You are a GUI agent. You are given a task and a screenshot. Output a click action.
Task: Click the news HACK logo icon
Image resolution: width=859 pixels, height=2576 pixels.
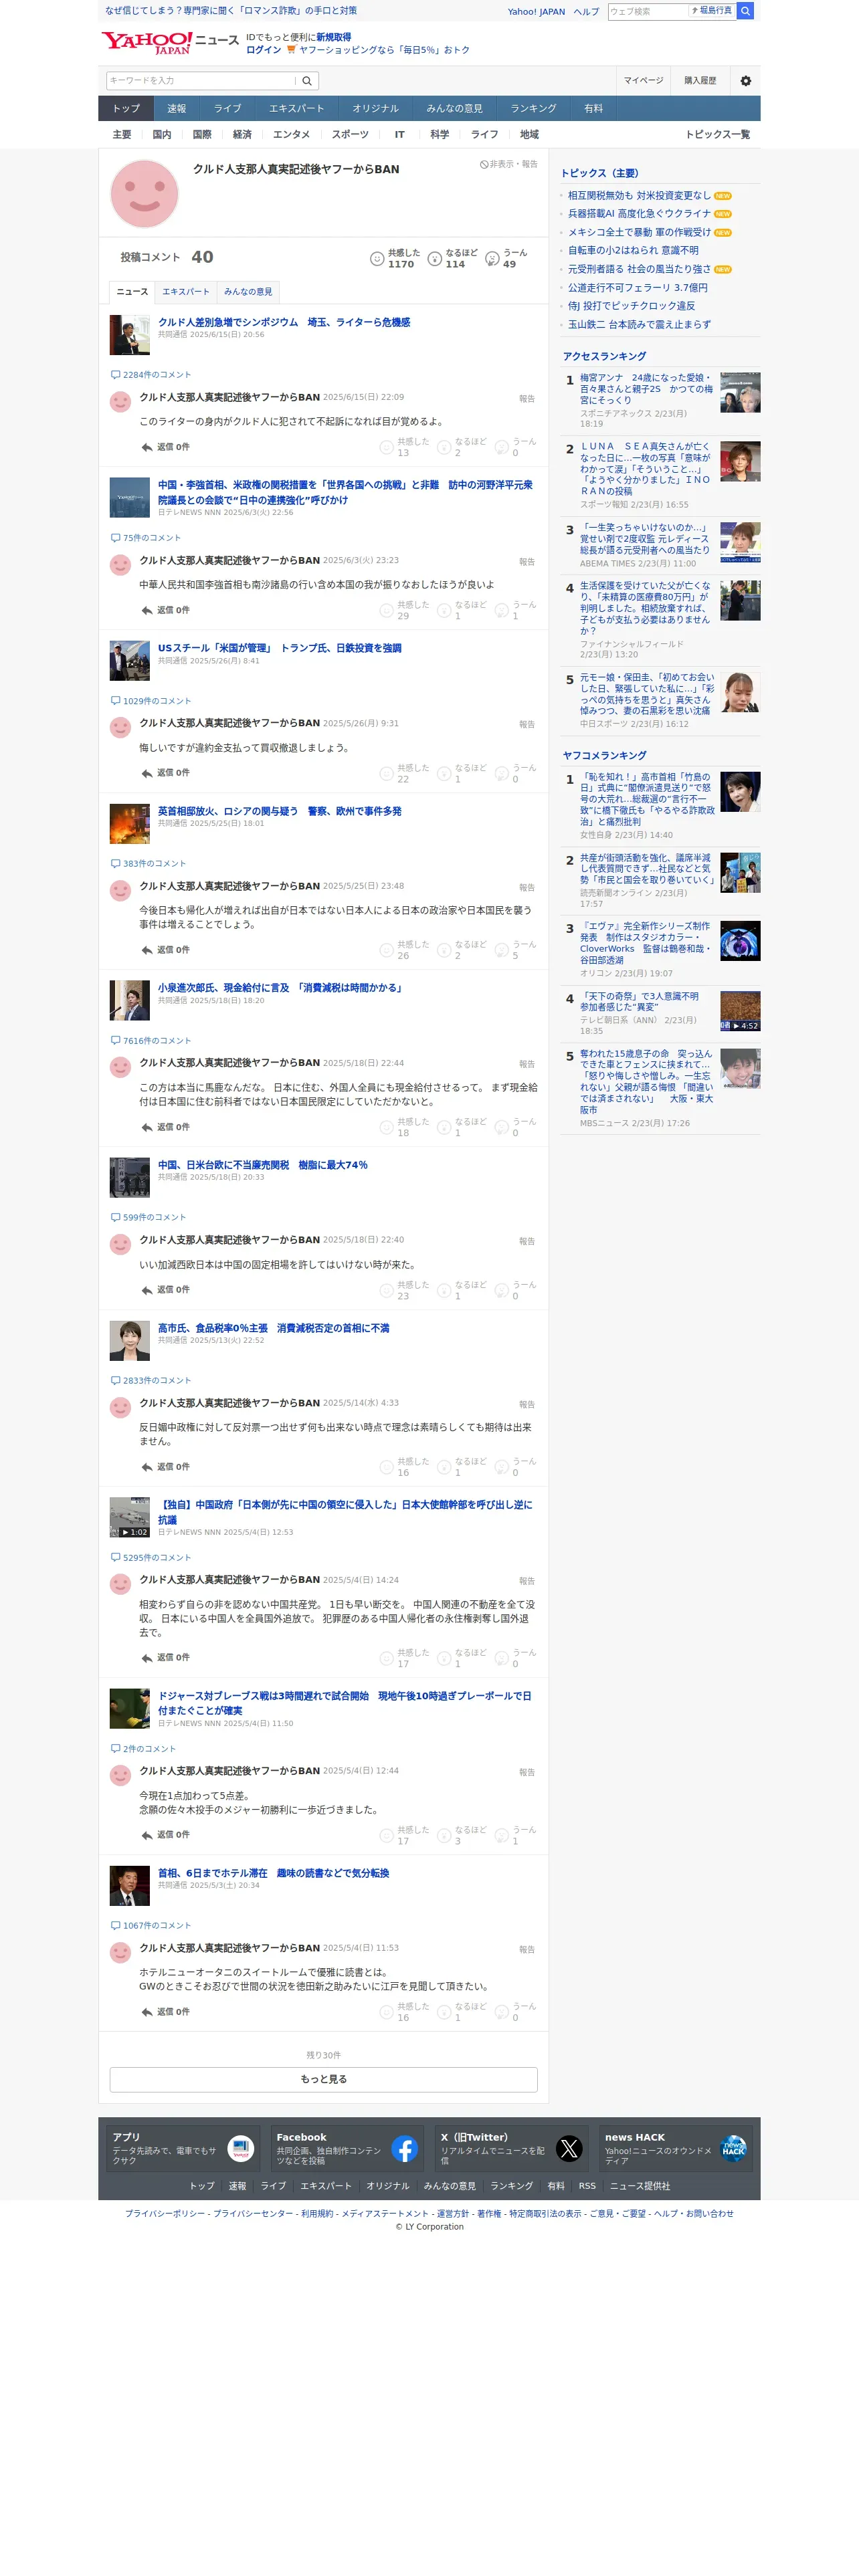point(734,2148)
